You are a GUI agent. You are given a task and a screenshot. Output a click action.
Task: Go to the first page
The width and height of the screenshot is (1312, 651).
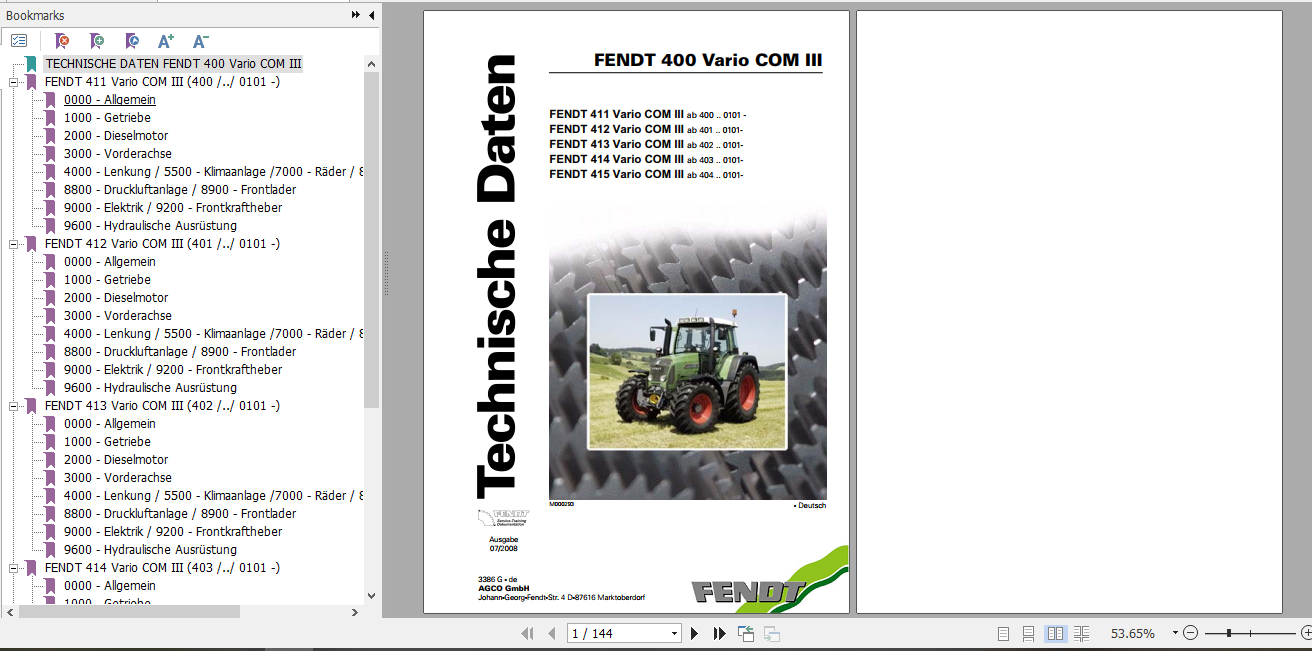tap(527, 633)
